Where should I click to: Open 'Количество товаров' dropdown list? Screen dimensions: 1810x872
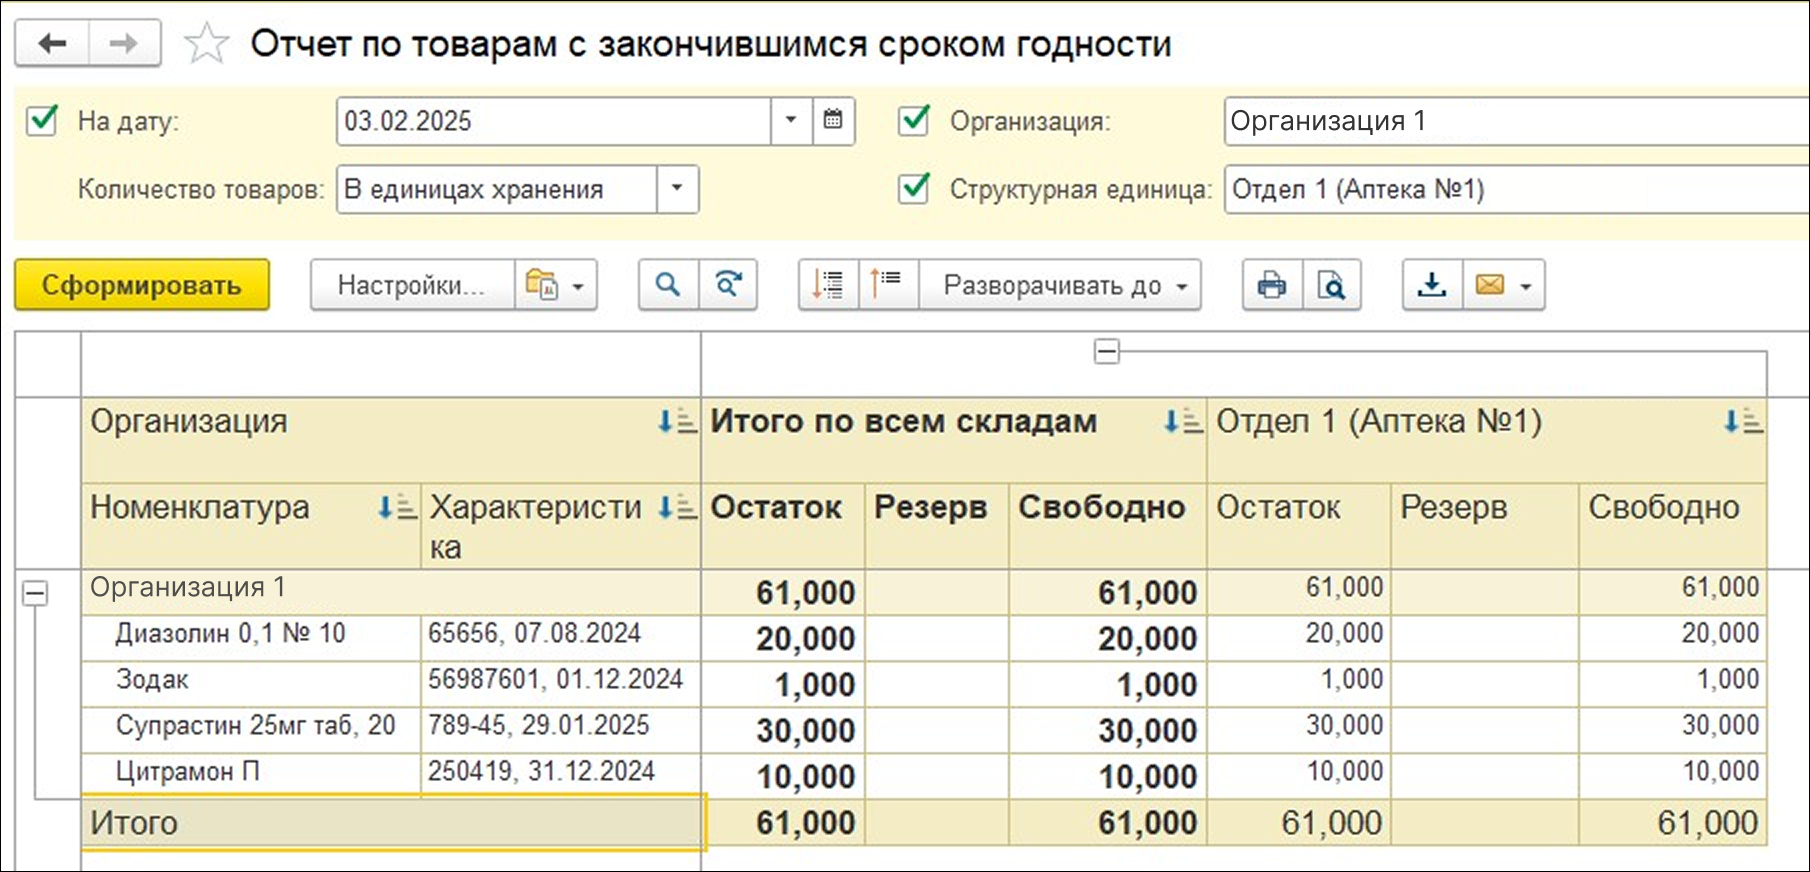click(x=677, y=189)
